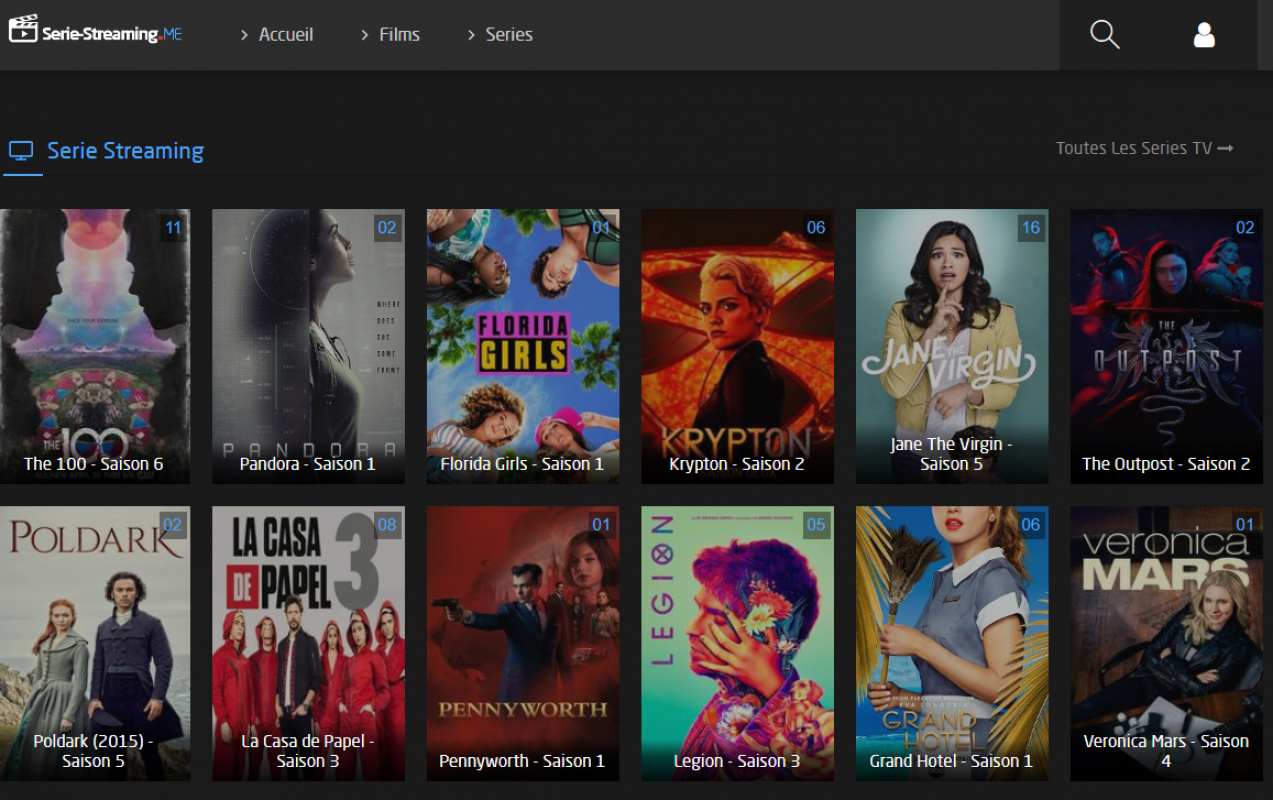Click episode badge 02 on The Outpost
Viewport: 1273px width, 800px height.
click(x=1245, y=228)
